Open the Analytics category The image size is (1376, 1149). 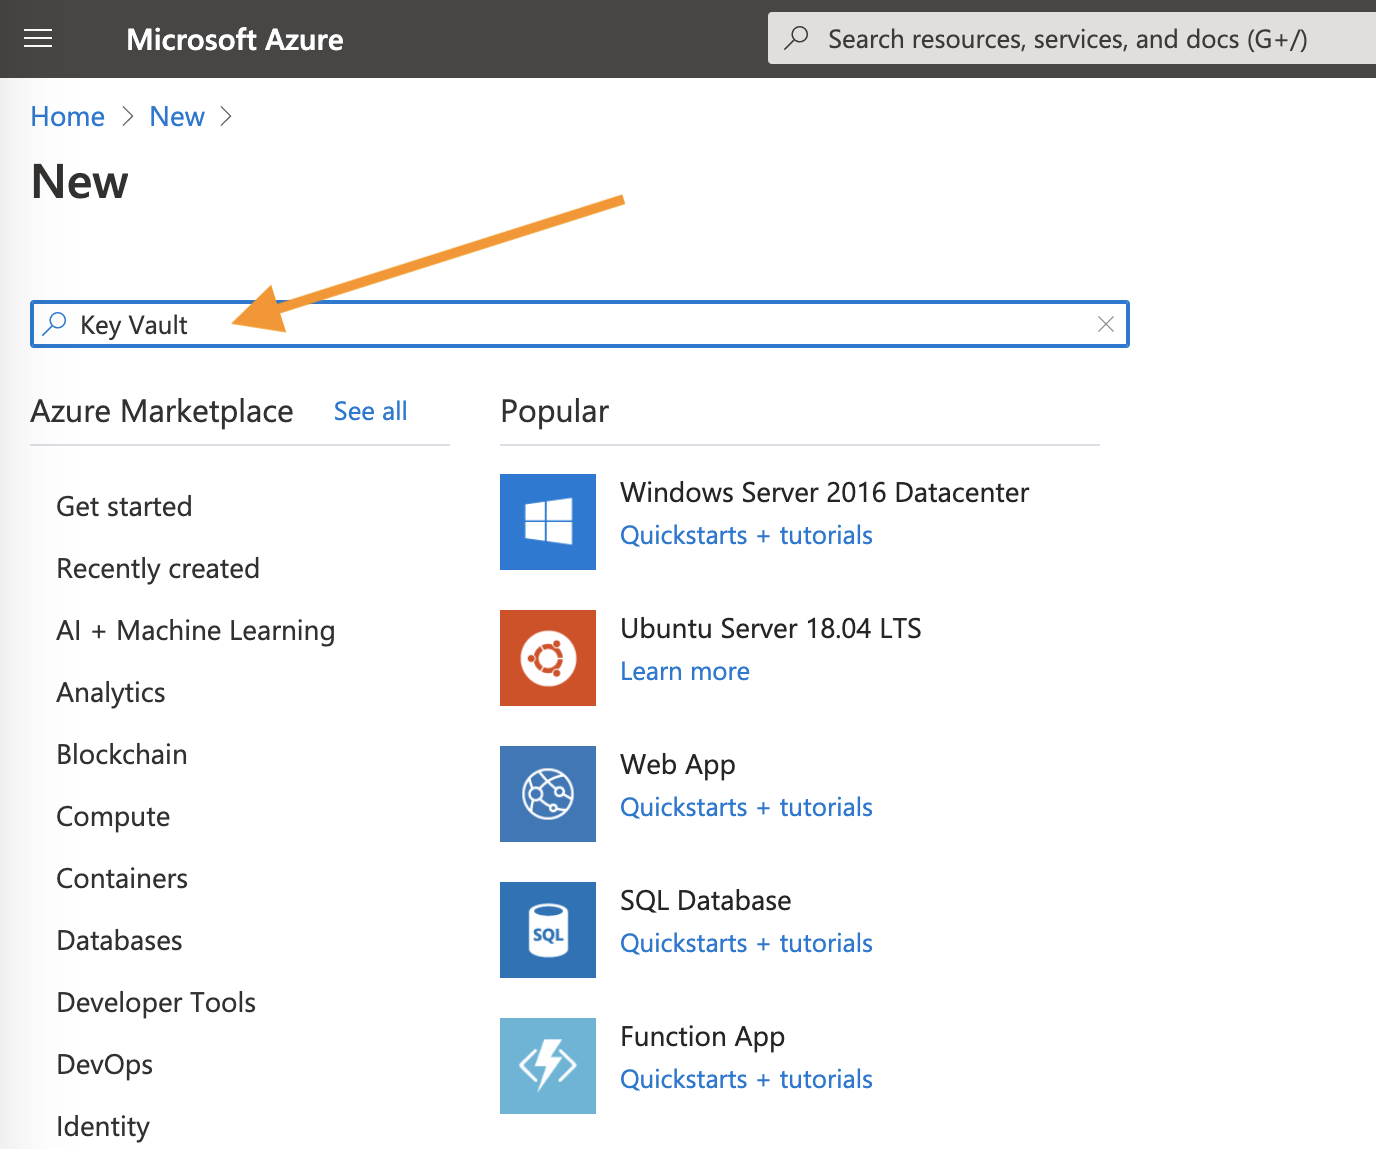pyautogui.click(x=111, y=692)
